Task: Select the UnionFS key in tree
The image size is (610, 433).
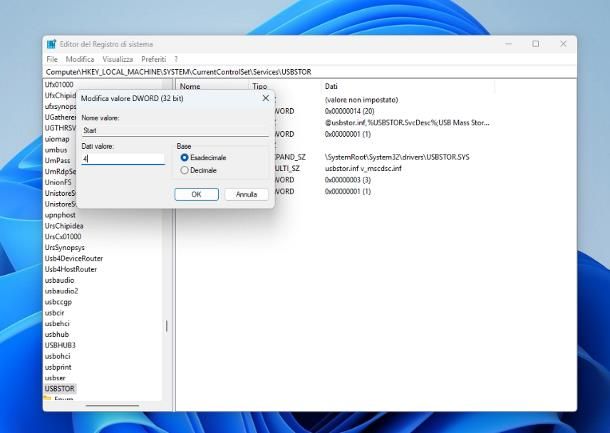Action: (58, 182)
